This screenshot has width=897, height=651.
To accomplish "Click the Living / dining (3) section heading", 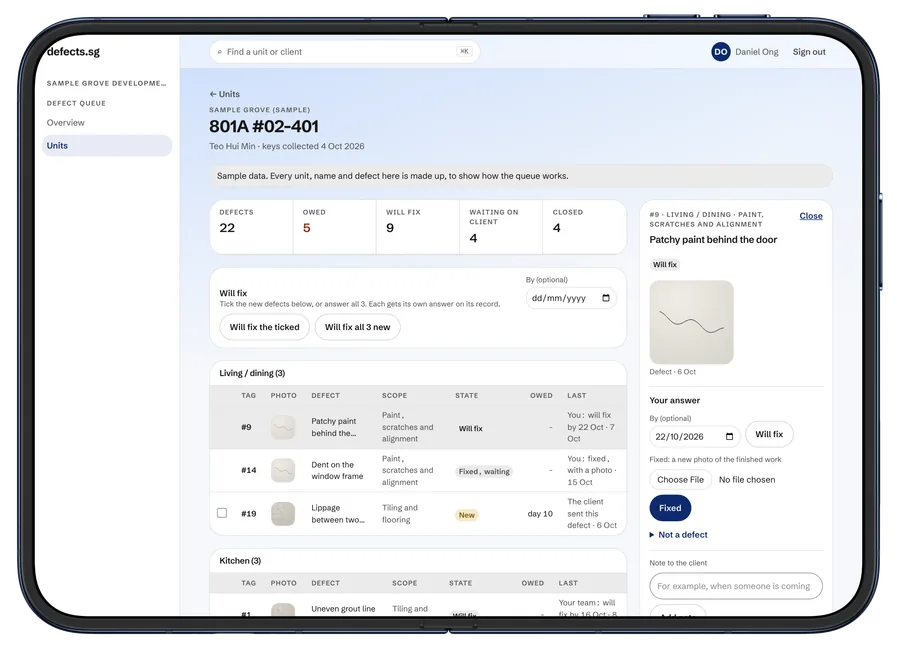I will pyautogui.click(x=252, y=373).
